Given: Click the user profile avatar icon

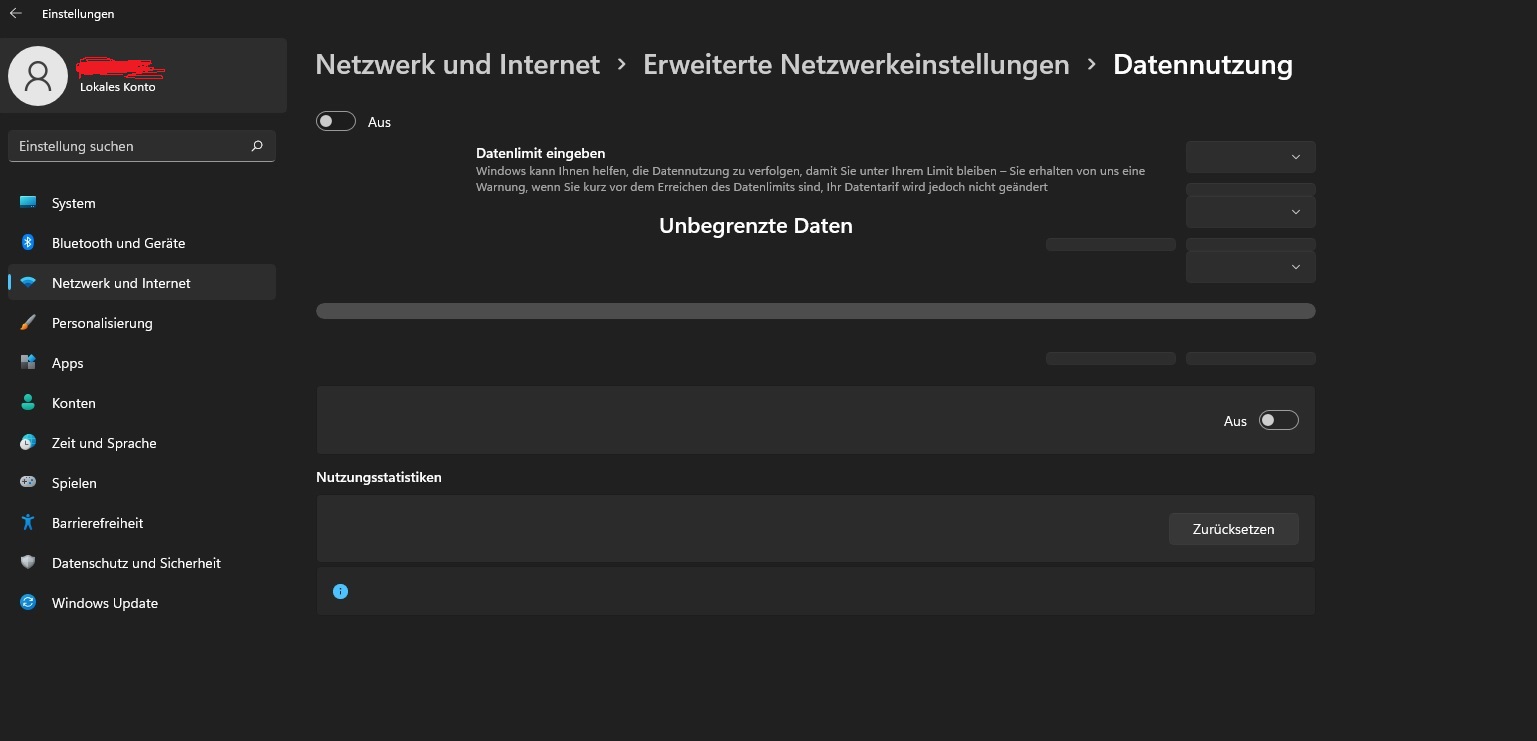Looking at the screenshot, I should pos(38,76).
